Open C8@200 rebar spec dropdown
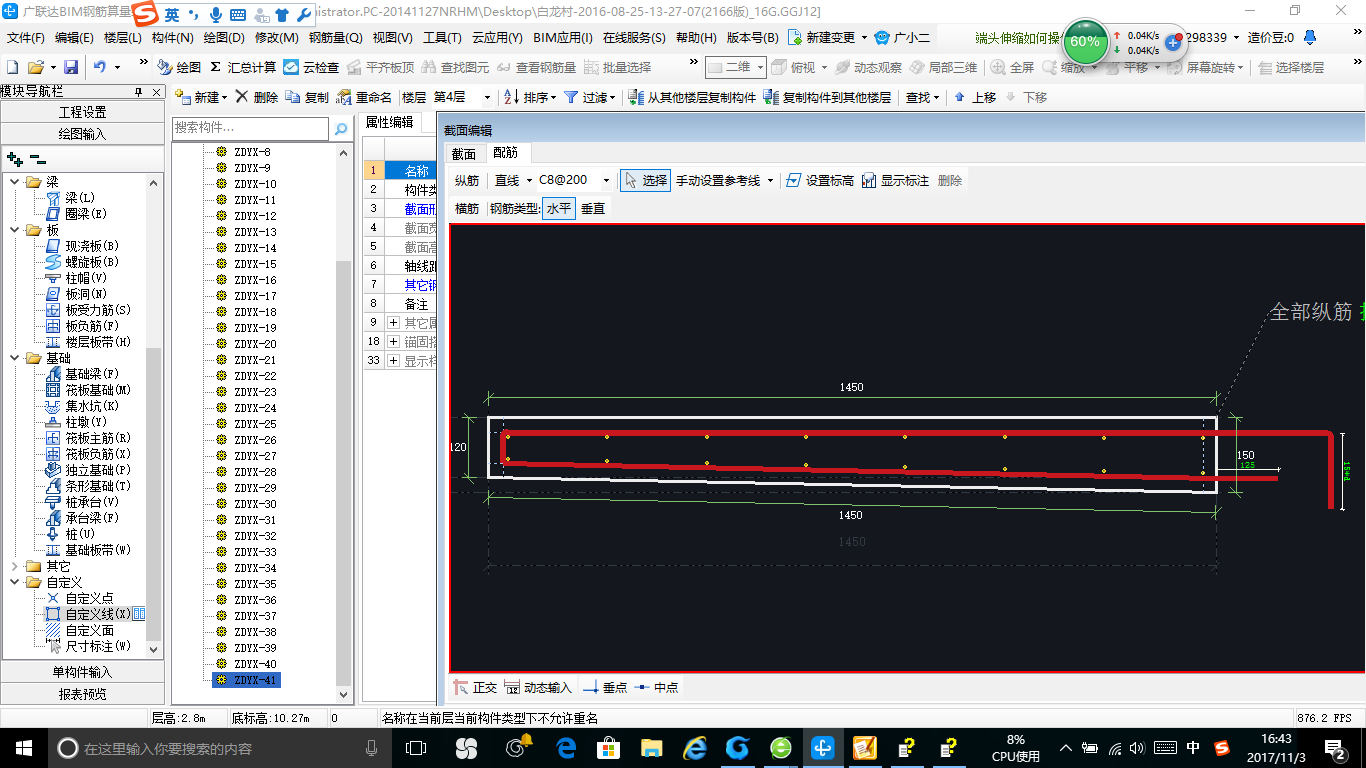Screen dimensions: 1366x768 606,181
